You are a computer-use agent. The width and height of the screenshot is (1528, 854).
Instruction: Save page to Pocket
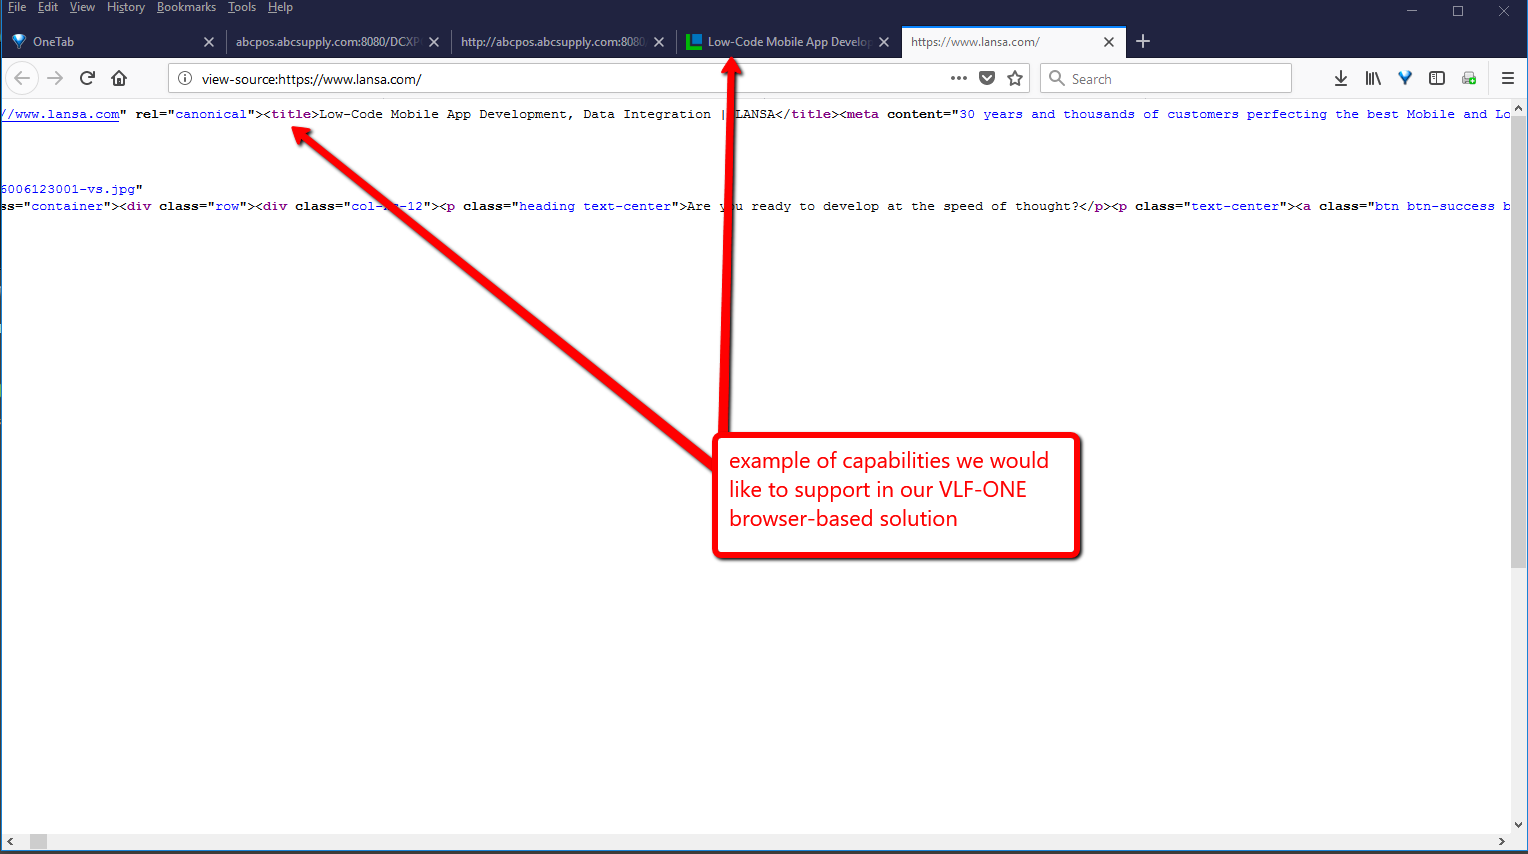click(987, 78)
